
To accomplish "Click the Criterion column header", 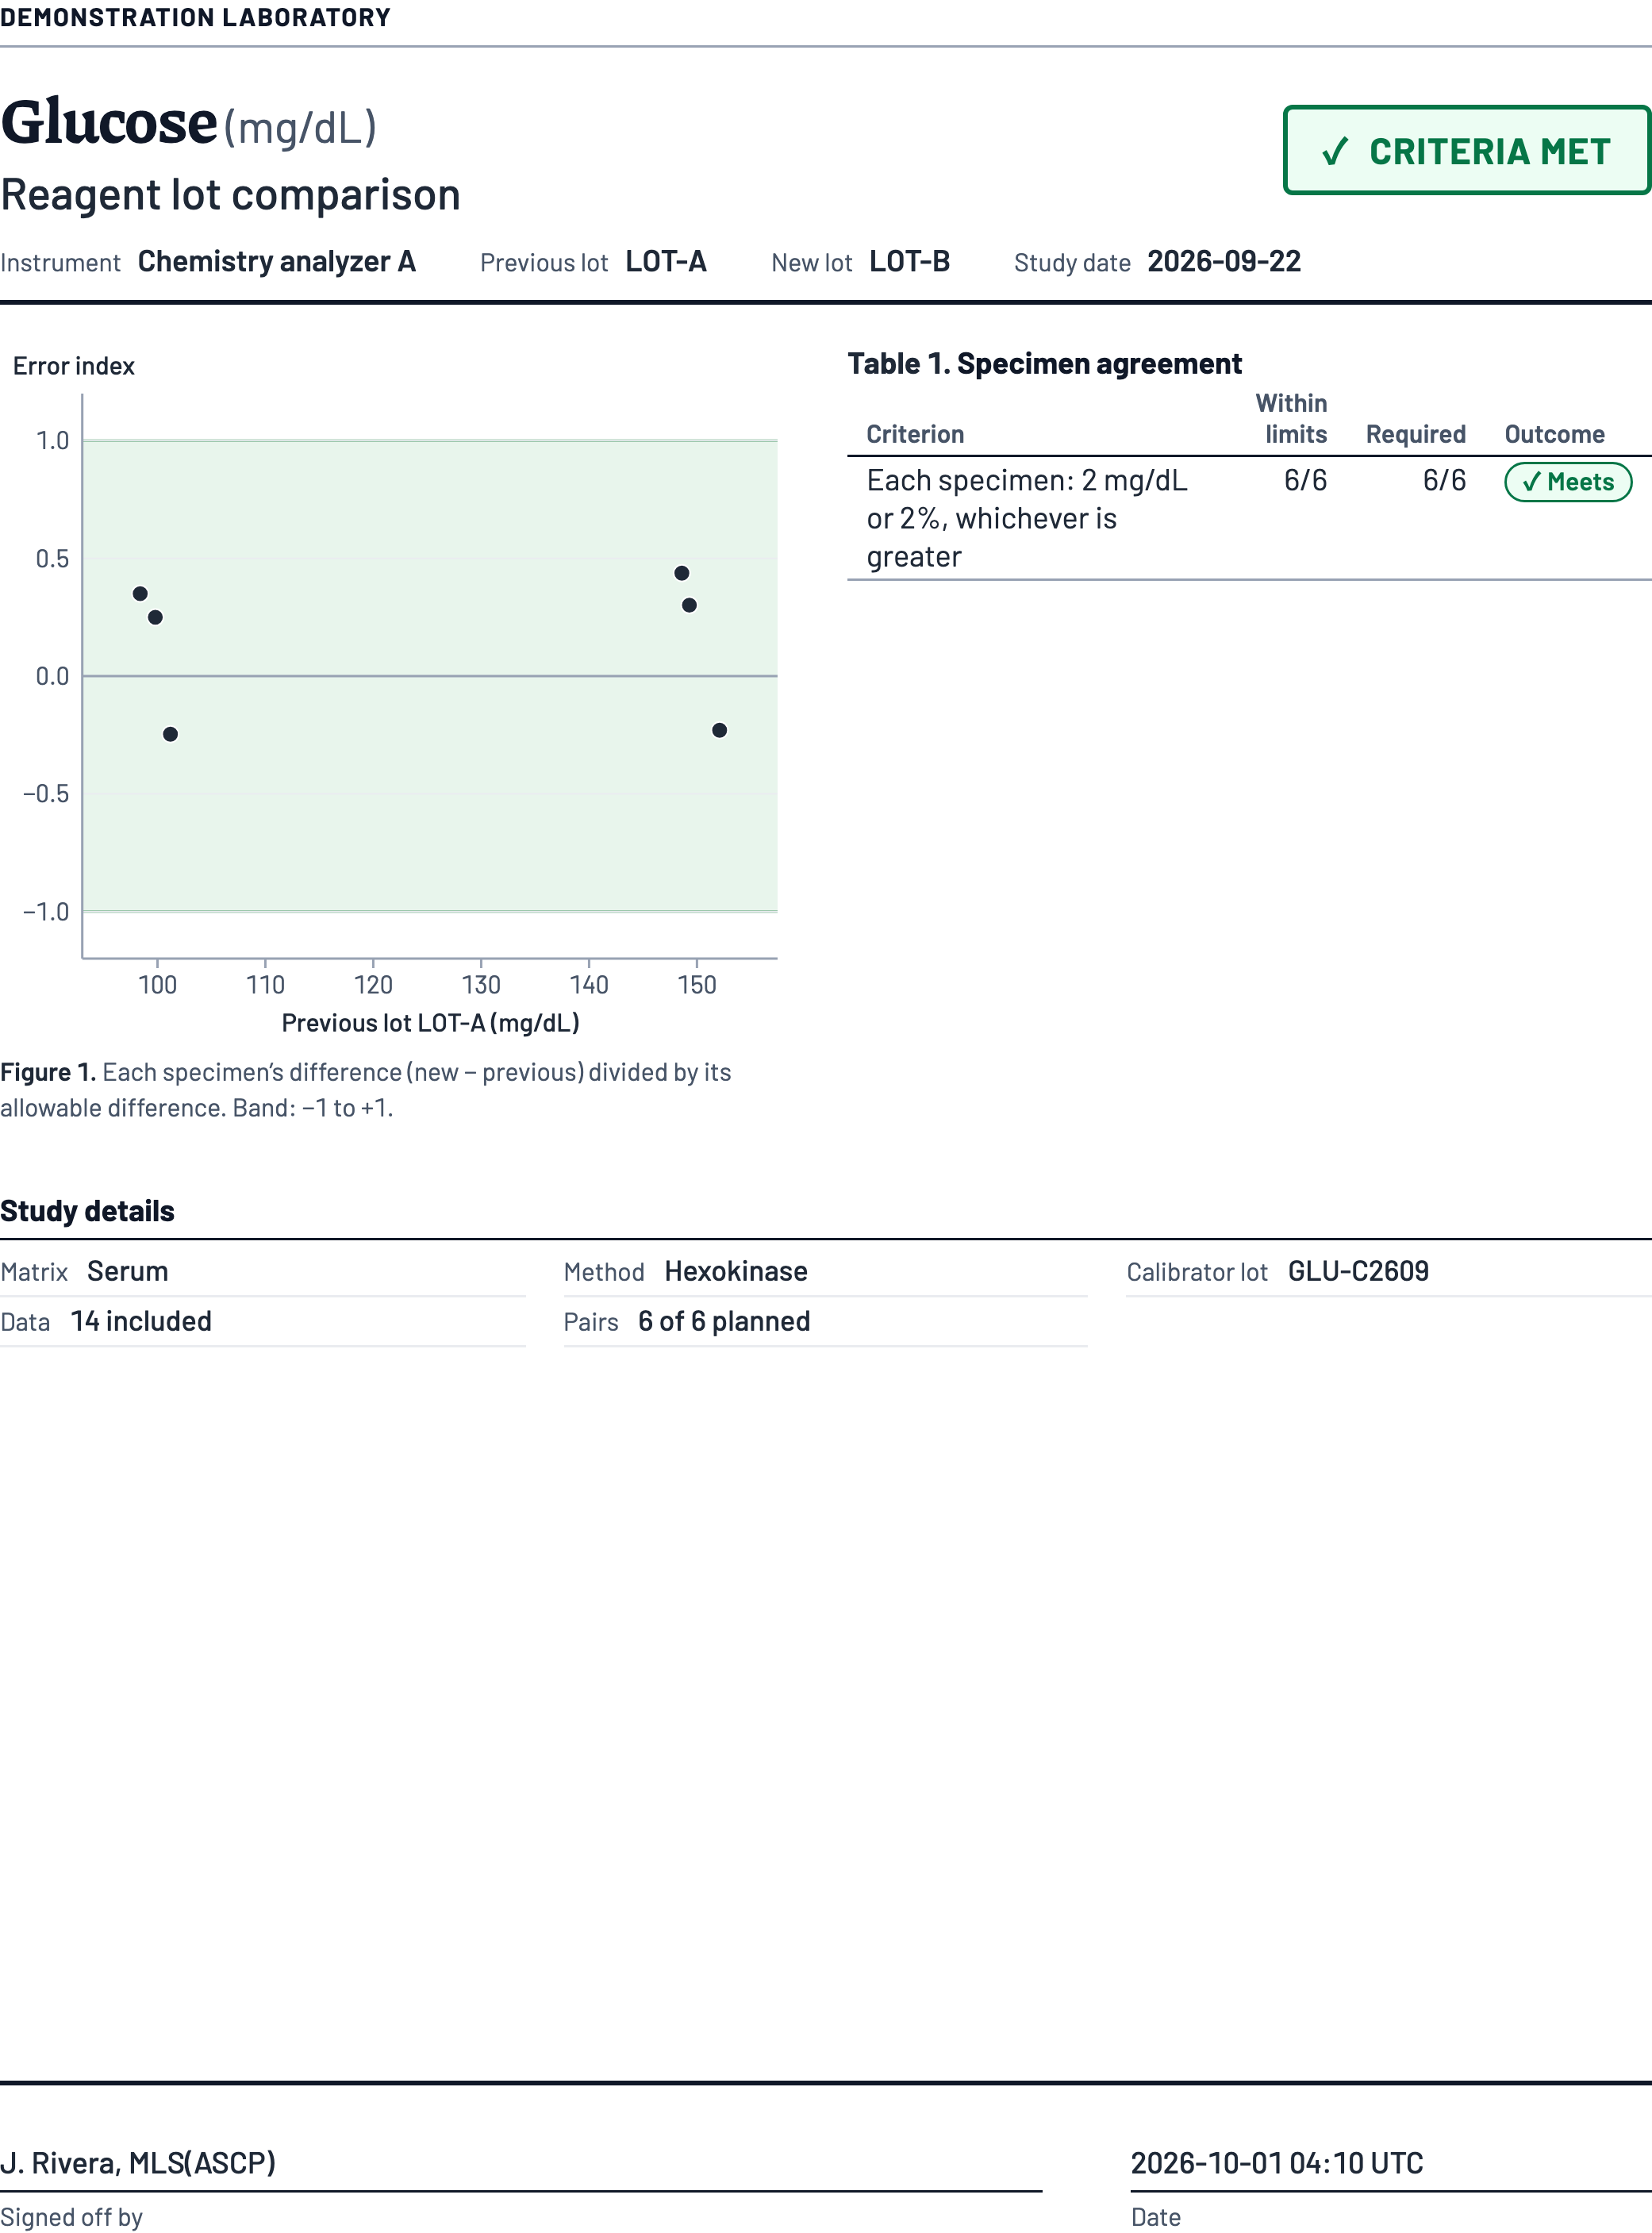I will pos(915,434).
